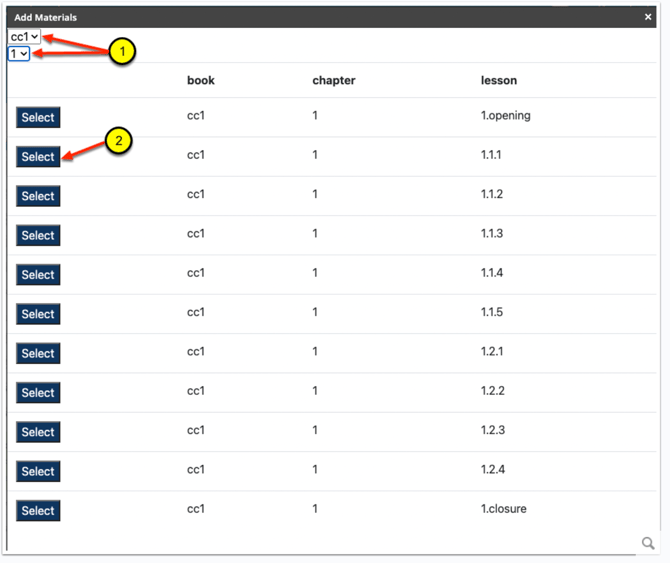The height and width of the screenshot is (563, 670).
Task: Close the Add Materials dialog
Action: click(648, 17)
